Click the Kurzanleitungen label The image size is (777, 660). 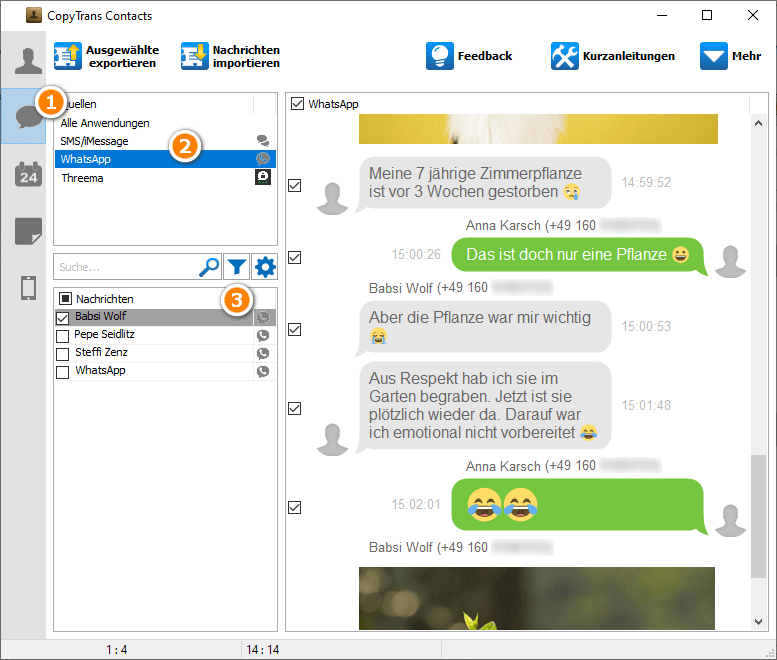click(x=628, y=56)
